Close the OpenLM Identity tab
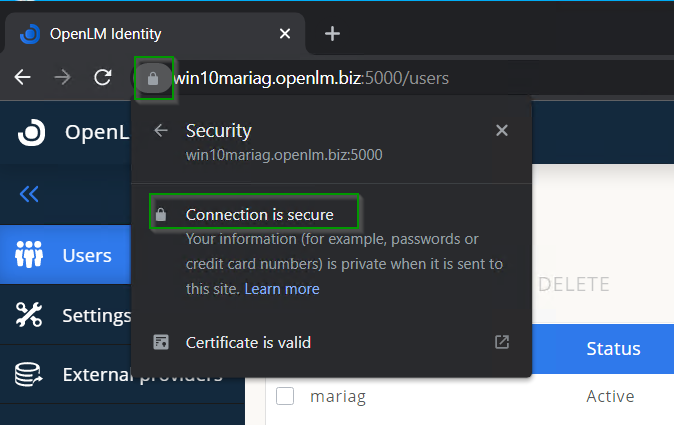Screen dimensions: 674x425 pos(285,34)
